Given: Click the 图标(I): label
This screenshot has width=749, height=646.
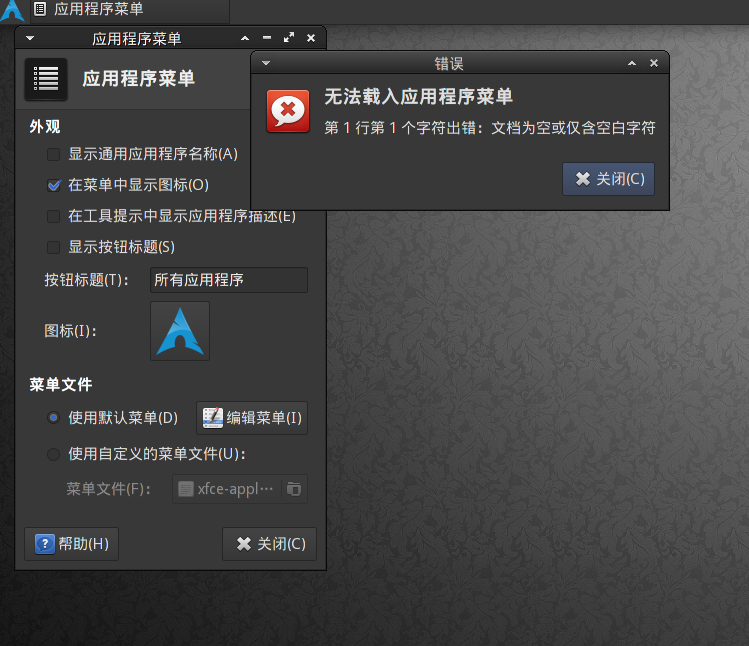Looking at the screenshot, I should coord(70,331).
